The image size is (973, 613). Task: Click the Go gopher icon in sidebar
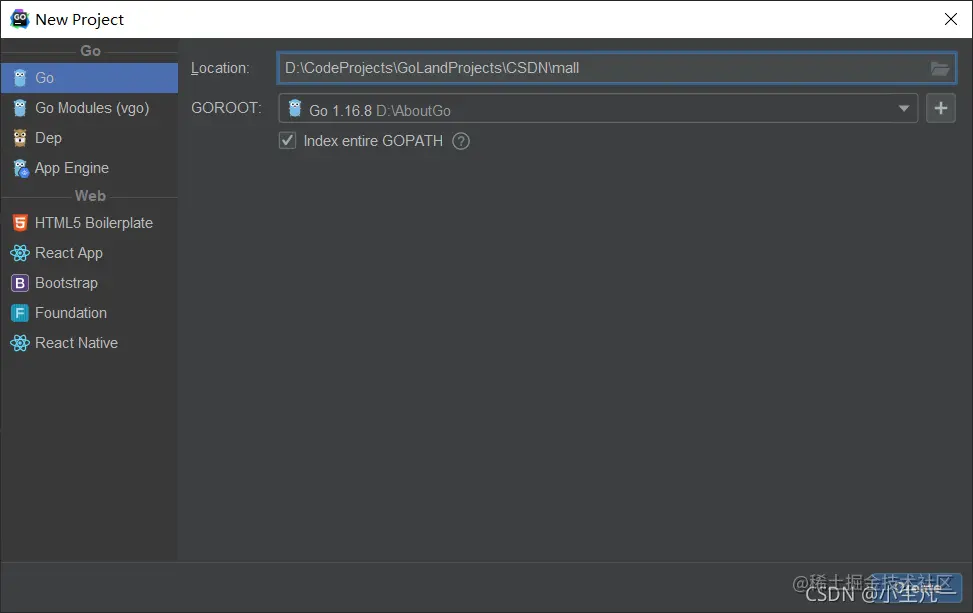click(20, 78)
